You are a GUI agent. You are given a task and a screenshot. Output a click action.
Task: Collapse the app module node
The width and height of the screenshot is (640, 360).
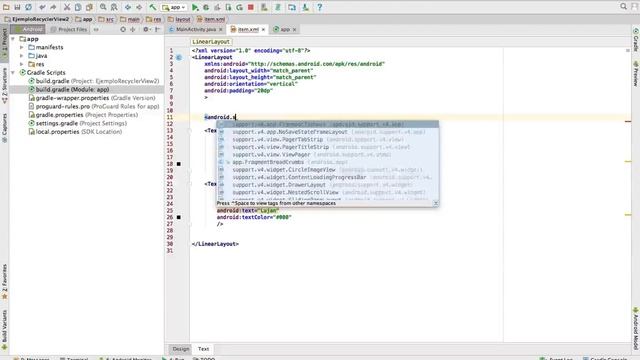click(13, 39)
